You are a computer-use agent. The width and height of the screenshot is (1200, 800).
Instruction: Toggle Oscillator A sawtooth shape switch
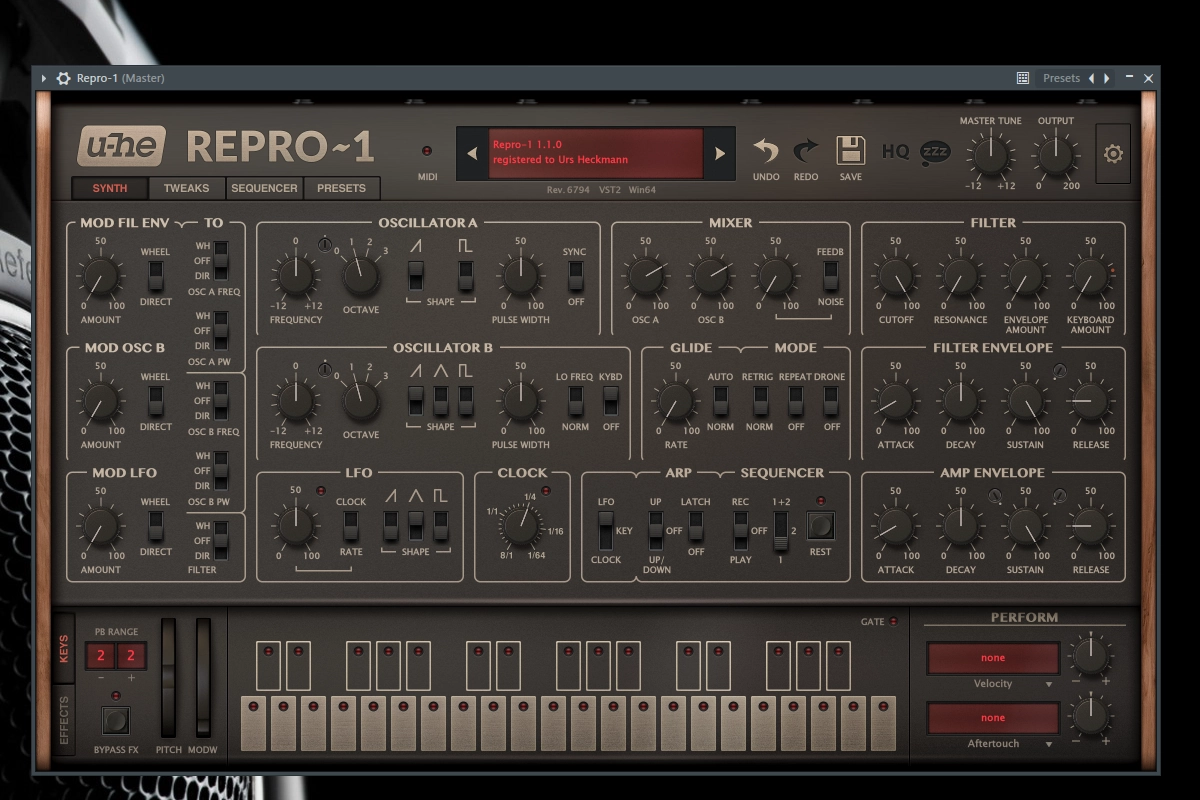(416, 275)
